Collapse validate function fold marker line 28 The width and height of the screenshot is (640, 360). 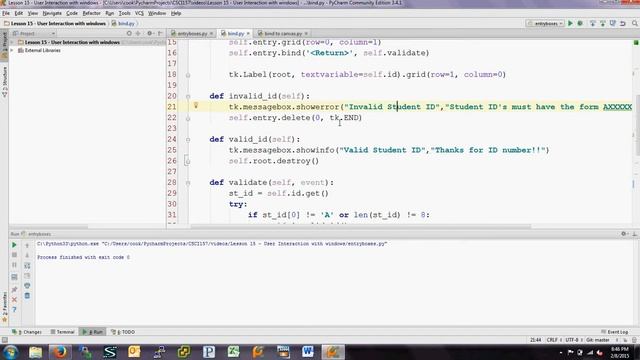point(188,183)
